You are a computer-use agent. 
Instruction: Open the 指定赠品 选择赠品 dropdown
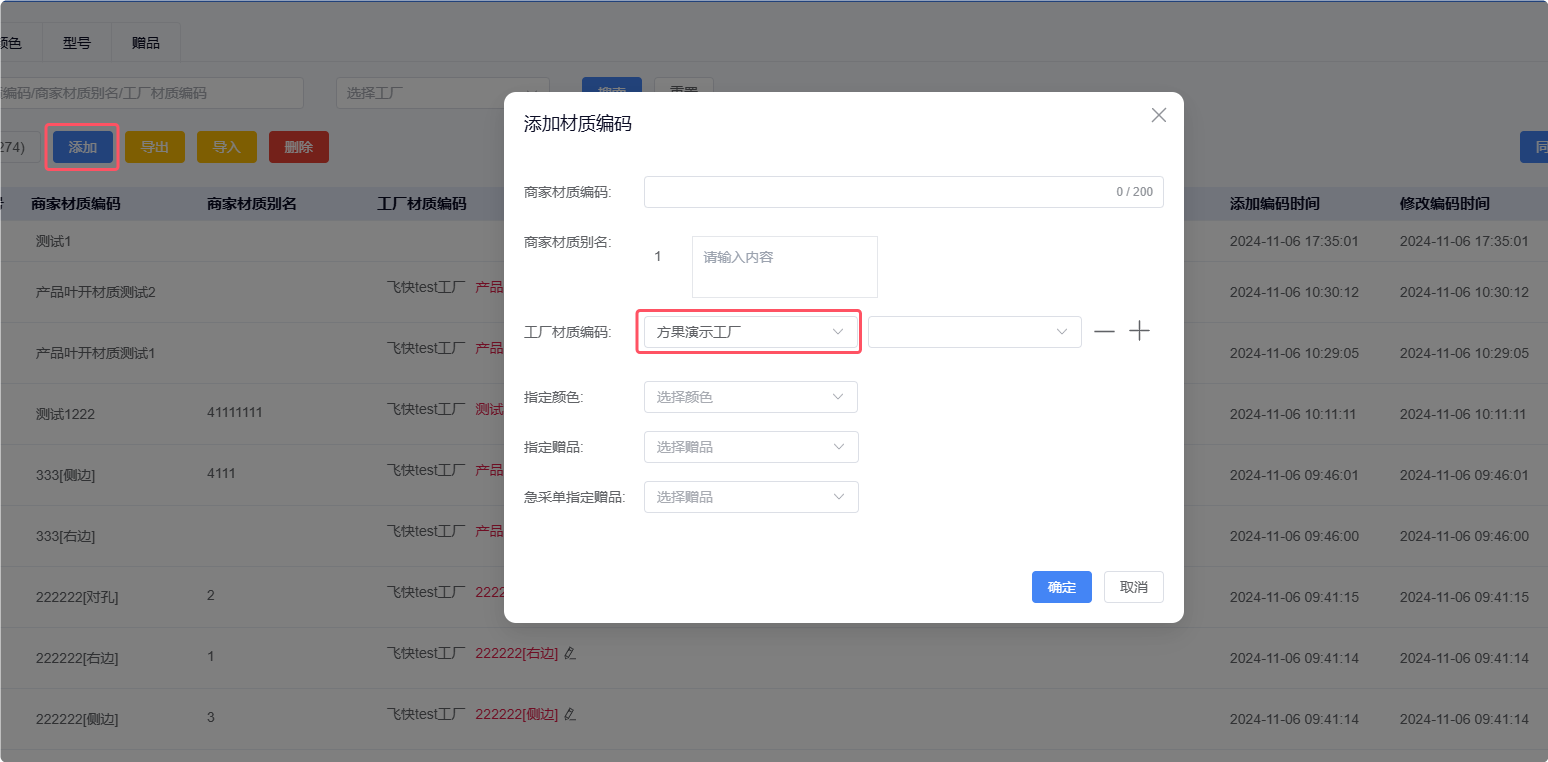751,447
